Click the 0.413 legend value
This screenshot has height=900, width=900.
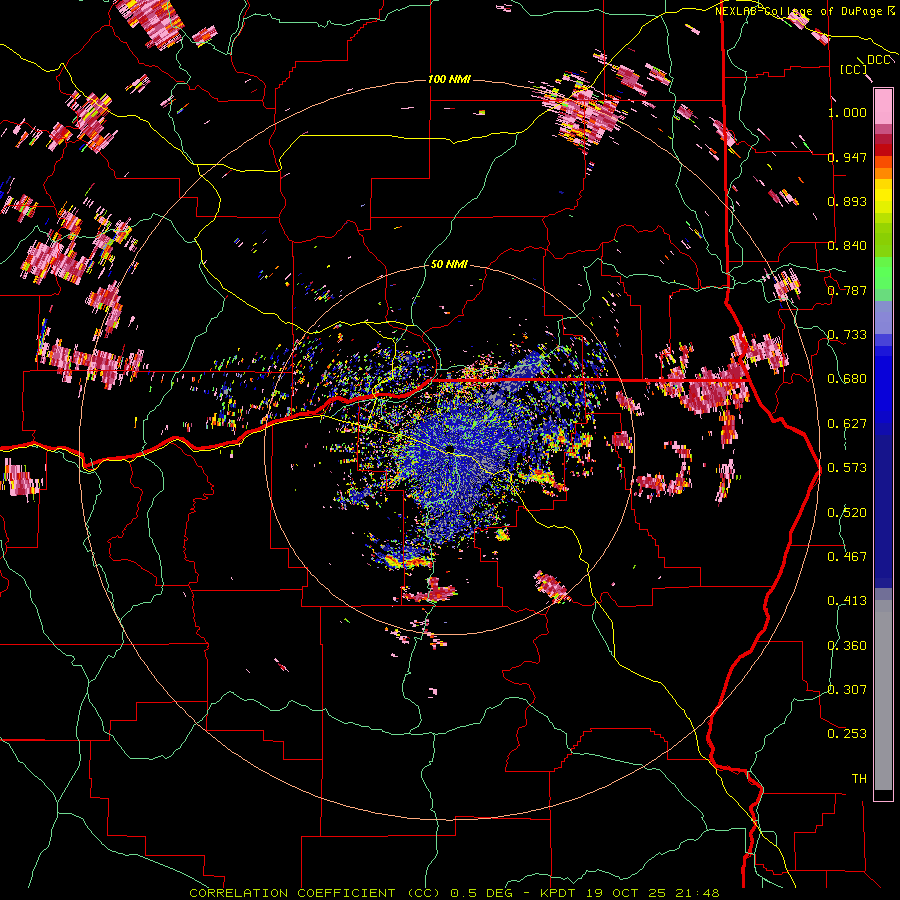[847, 601]
